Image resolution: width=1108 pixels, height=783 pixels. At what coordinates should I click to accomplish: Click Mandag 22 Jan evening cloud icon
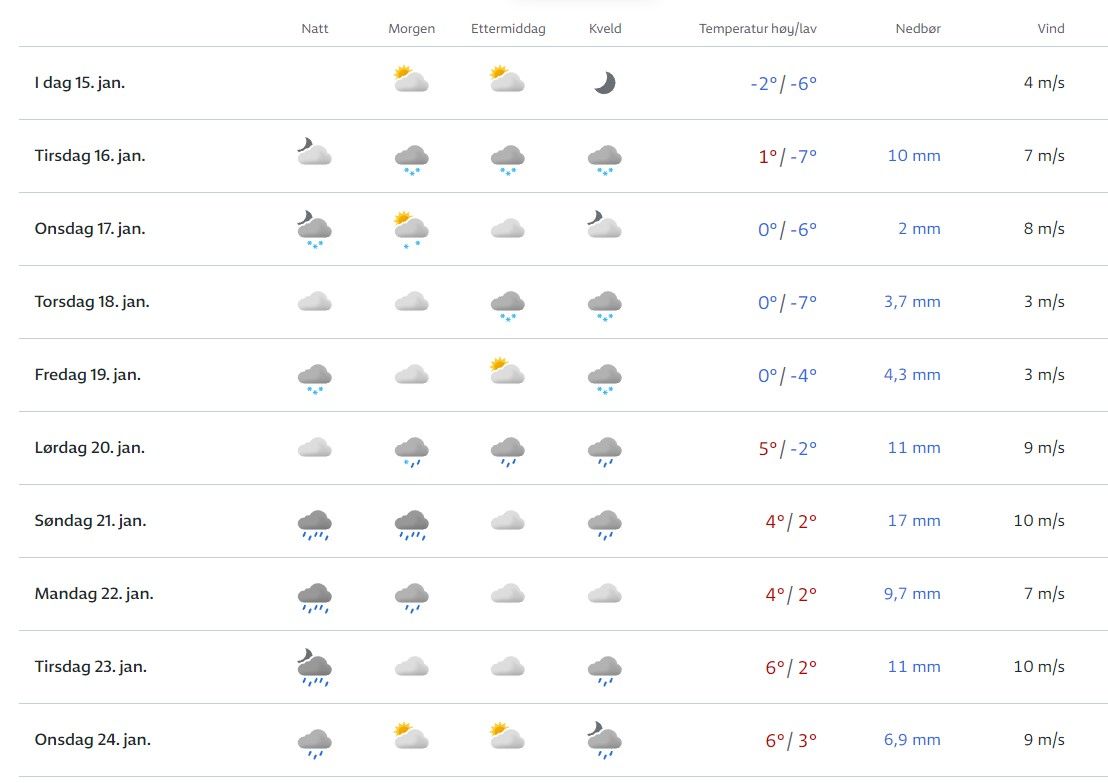[x=605, y=594]
